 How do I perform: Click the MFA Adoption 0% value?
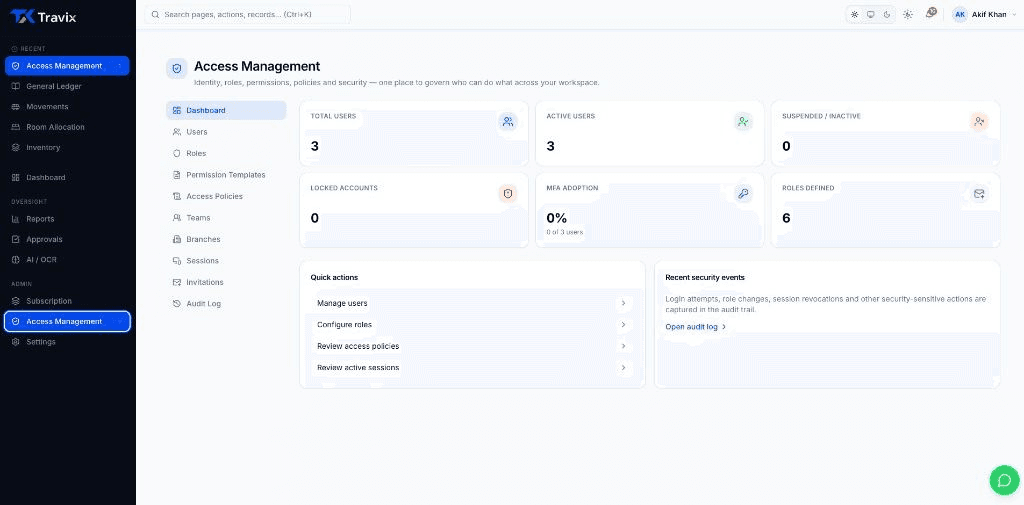(556, 218)
